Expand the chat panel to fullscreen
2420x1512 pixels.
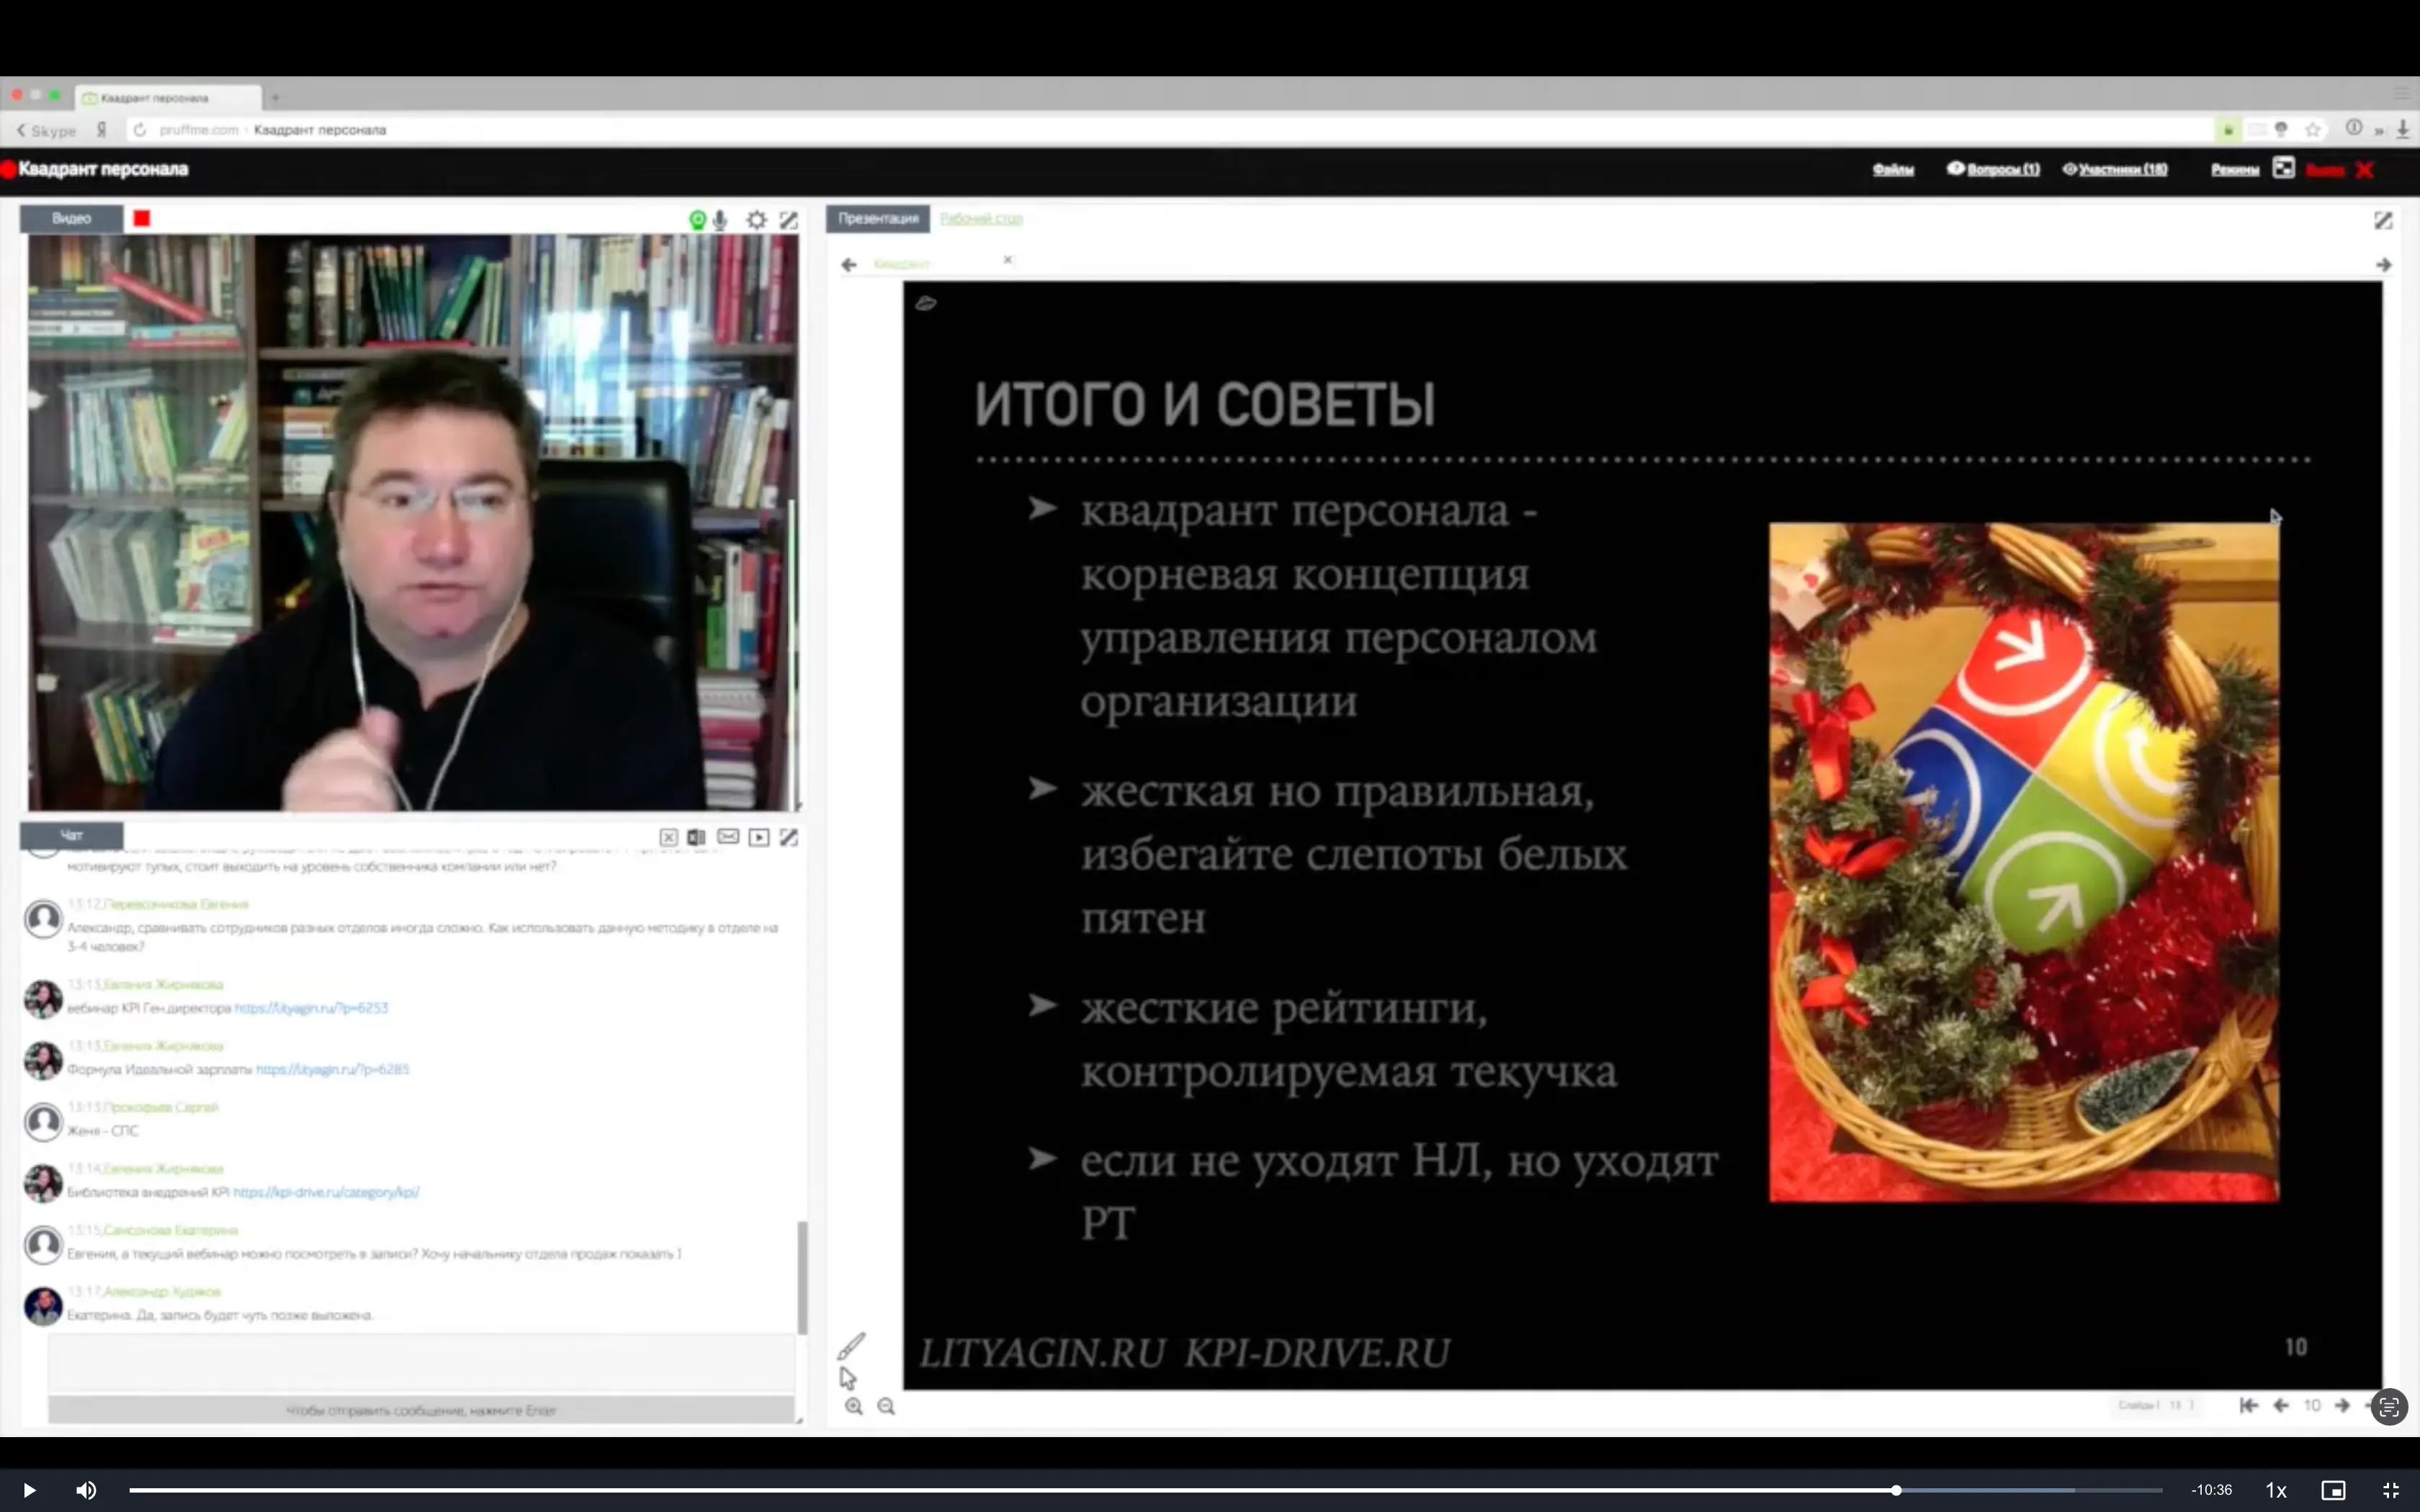(x=789, y=837)
